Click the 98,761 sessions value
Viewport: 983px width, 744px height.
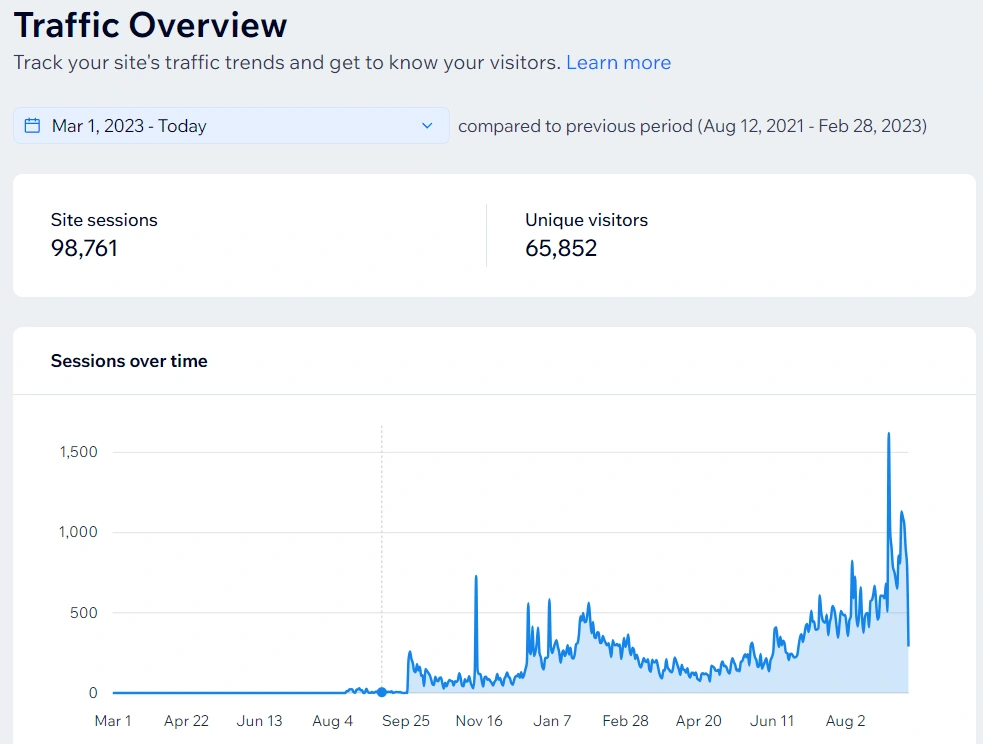tap(84, 248)
